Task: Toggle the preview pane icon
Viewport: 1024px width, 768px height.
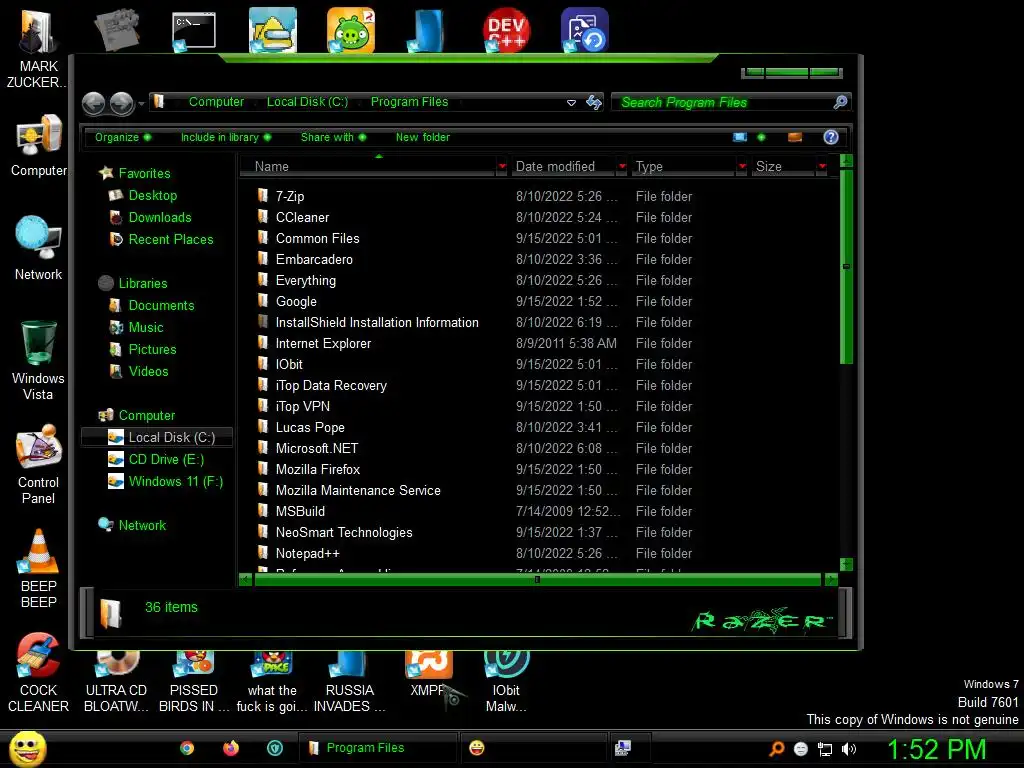Action: click(795, 137)
